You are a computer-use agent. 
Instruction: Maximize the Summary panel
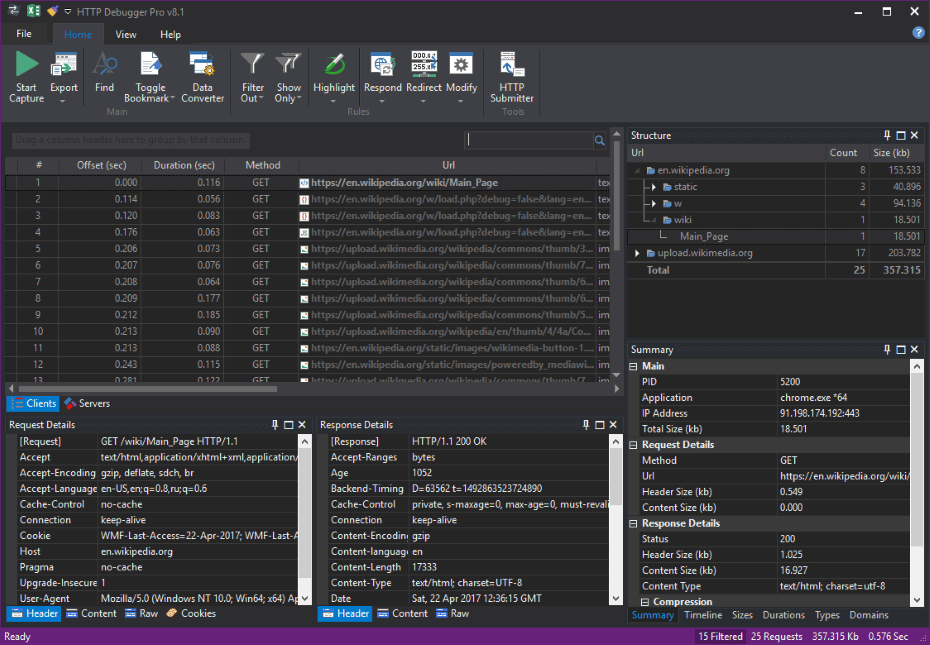point(900,349)
